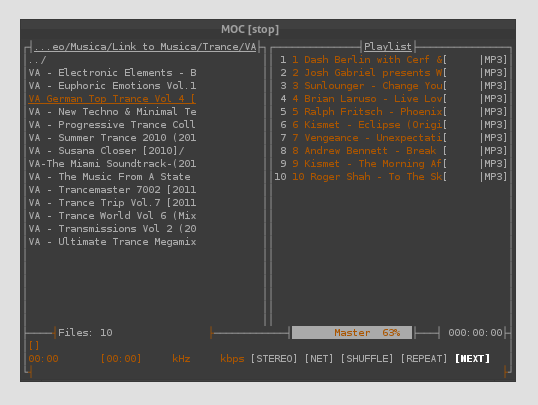The height and width of the screenshot is (405, 538).
Task: Open VA - Susana Closer [2010] folder
Action: [x=106, y=151]
